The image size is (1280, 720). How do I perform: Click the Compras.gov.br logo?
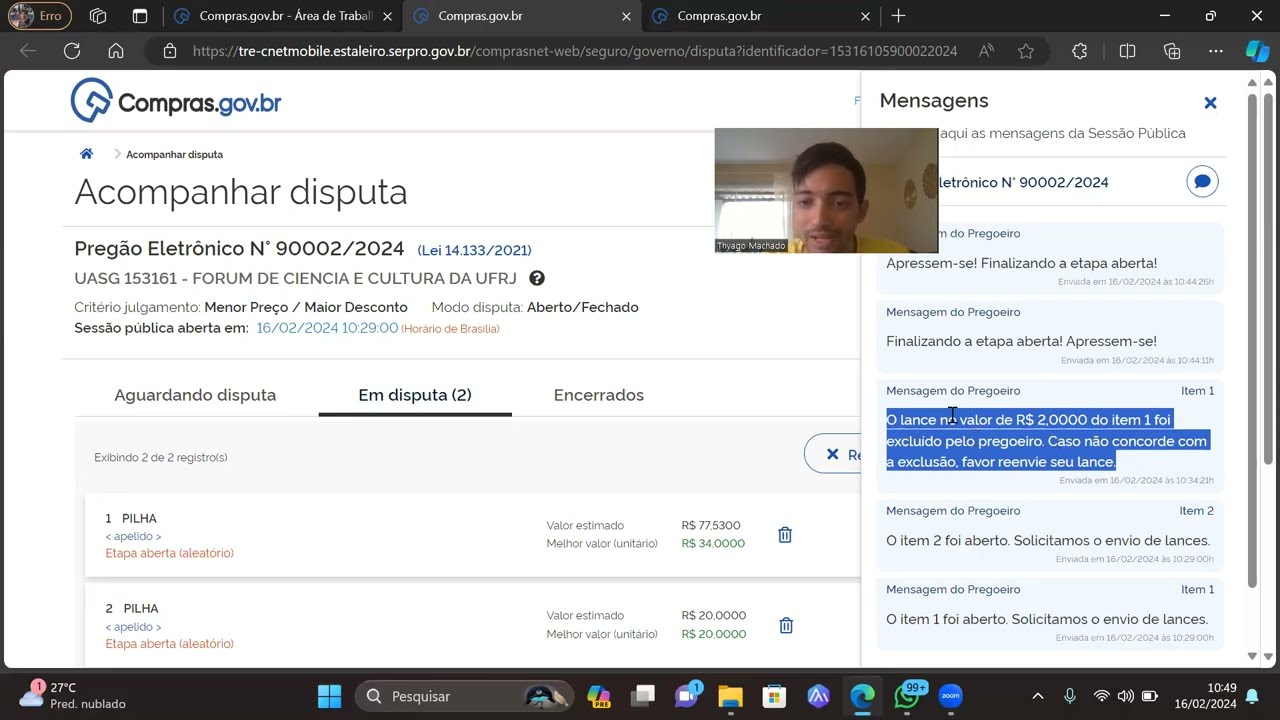pyautogui.click(x=176, y=101)
